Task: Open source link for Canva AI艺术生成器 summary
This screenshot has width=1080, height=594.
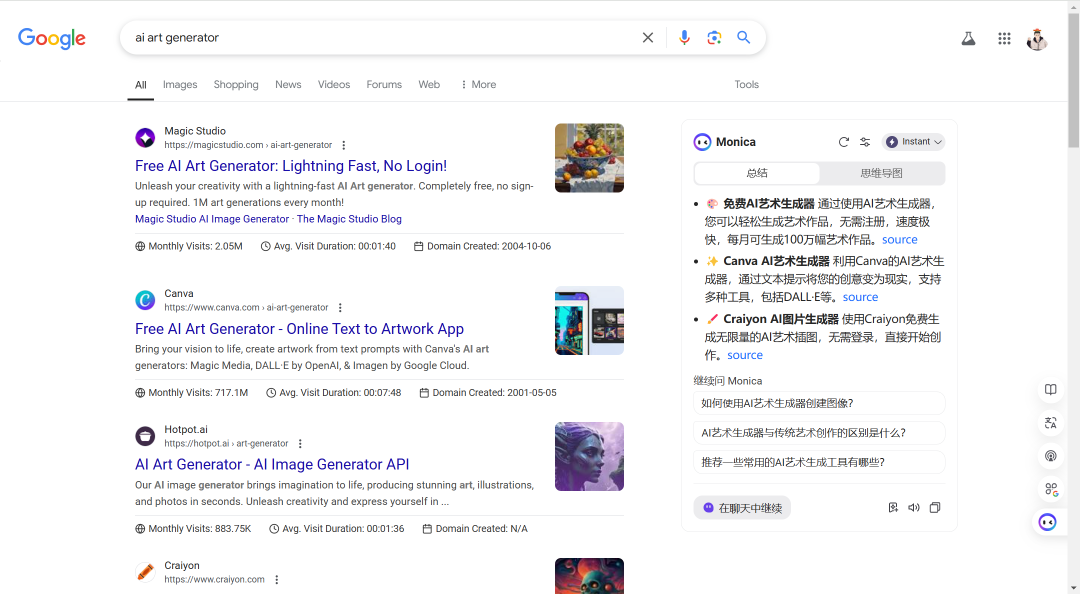Action: tap(860, 297)
